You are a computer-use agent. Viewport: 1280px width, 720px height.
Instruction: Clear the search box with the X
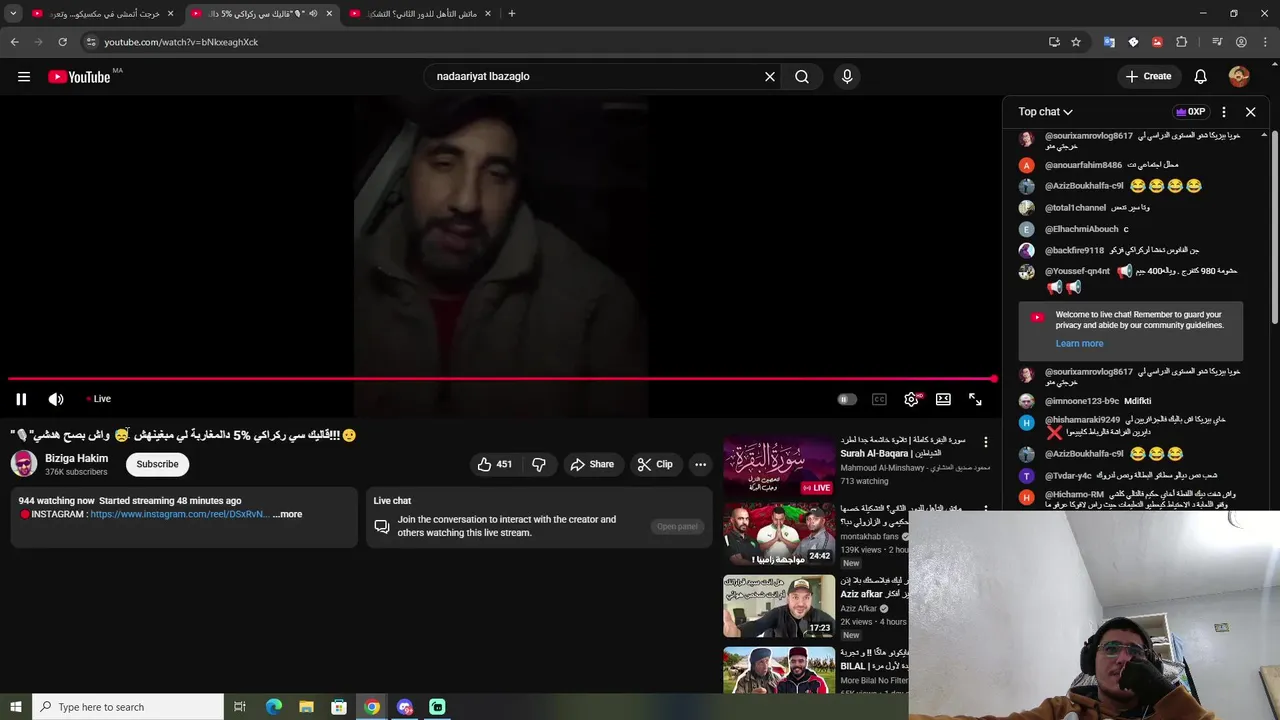(x=770, y=76)
